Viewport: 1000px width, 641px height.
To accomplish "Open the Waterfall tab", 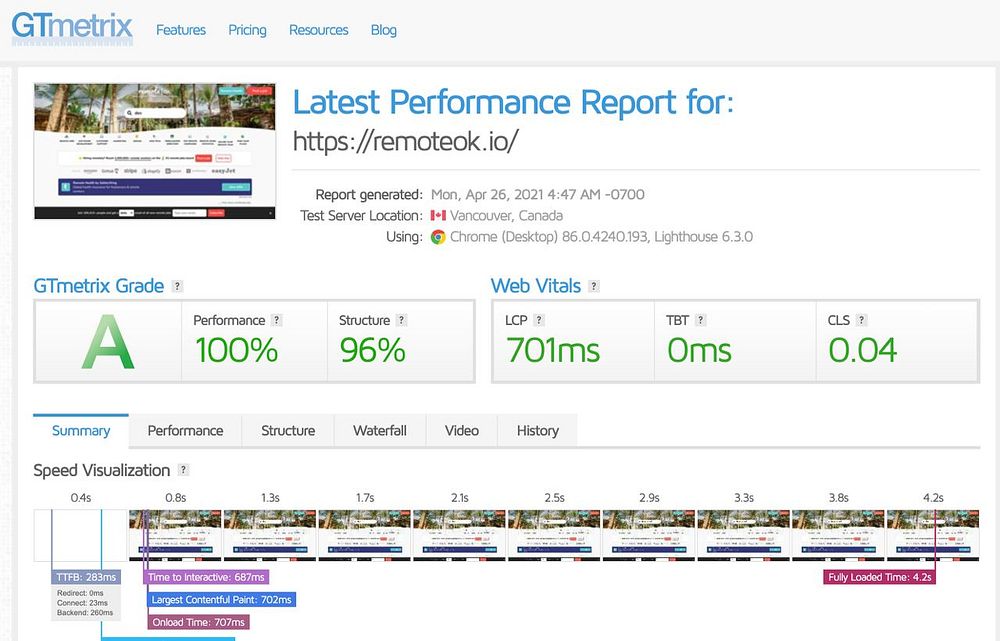I will click(380, 431).
